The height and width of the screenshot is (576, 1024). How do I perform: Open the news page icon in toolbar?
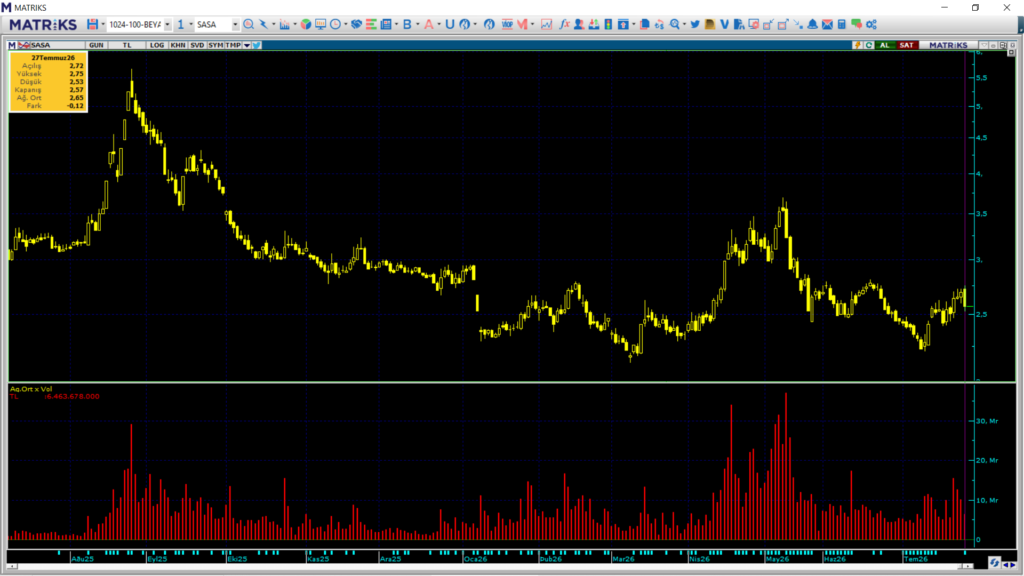coord(386,24)
